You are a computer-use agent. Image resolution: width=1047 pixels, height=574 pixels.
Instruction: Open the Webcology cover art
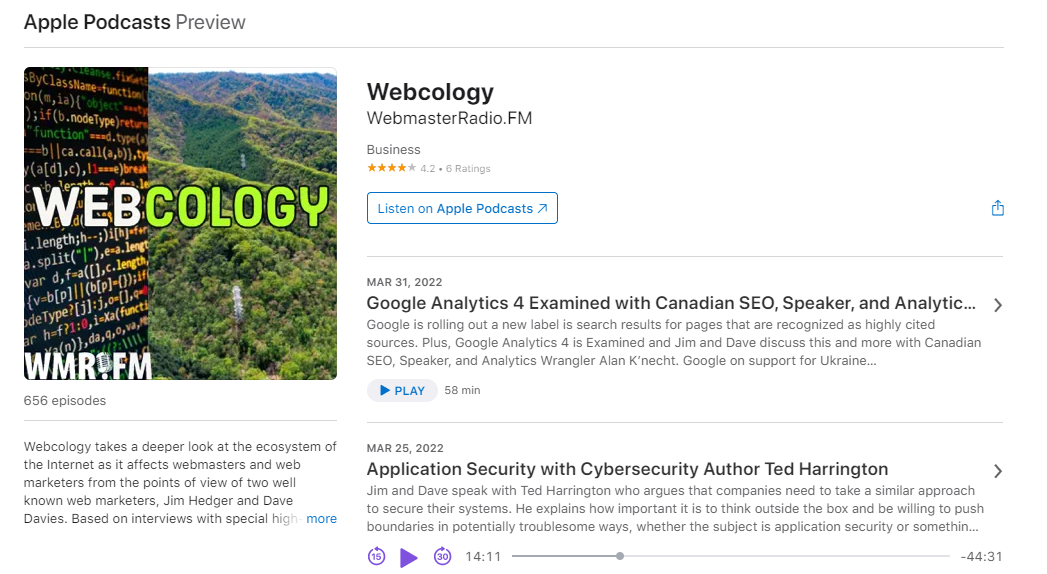180,224
